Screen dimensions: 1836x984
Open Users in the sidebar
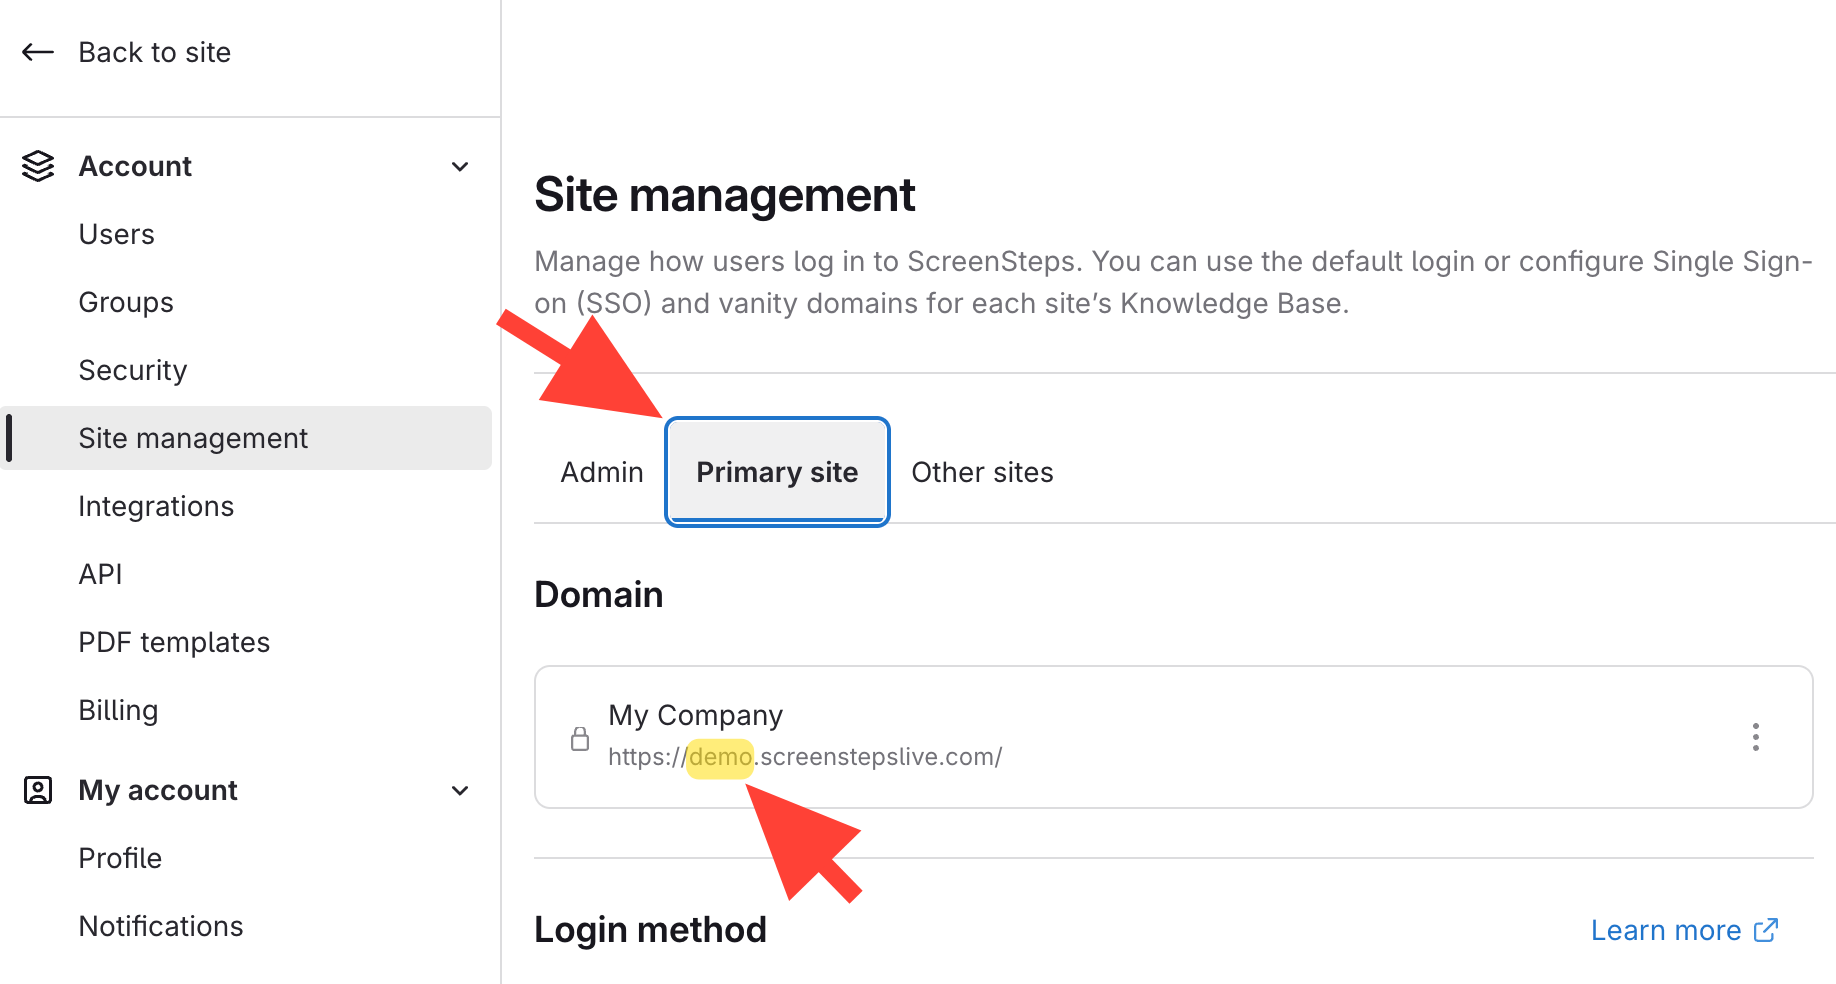coord(117,234)
